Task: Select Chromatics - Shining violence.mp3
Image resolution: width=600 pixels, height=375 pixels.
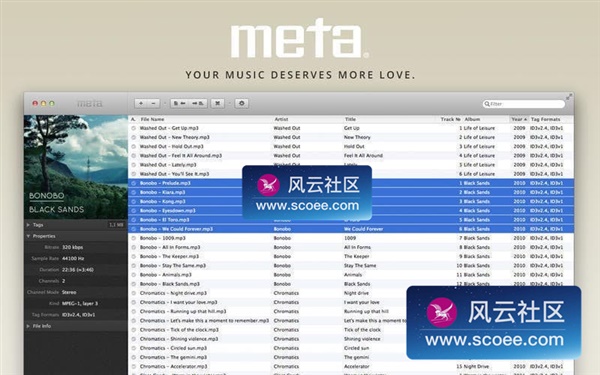Action: (x=179, y=339)
